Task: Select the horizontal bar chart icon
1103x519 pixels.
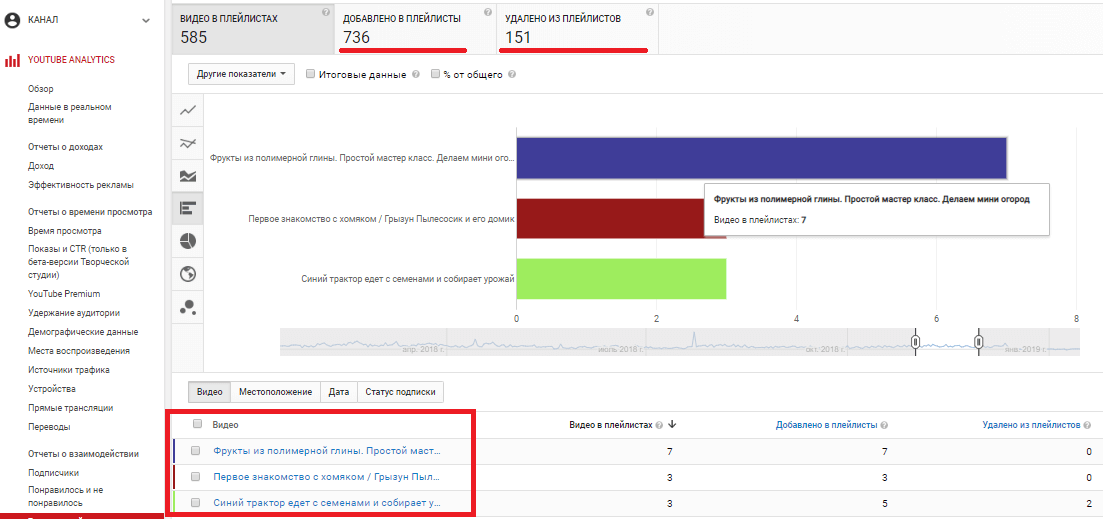Action: 187,208
